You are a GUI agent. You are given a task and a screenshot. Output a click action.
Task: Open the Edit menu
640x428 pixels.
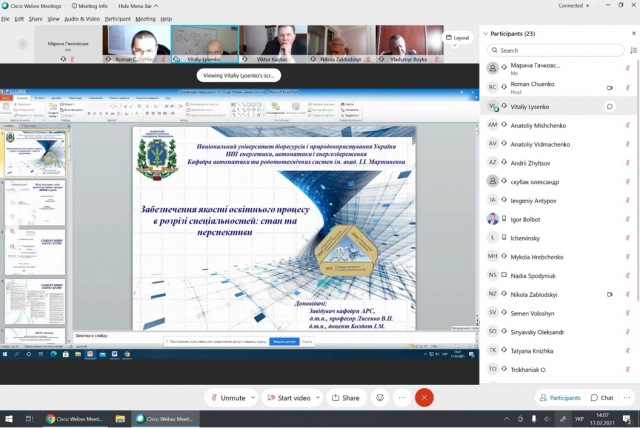pyautogui.click(x=19, y=19)
